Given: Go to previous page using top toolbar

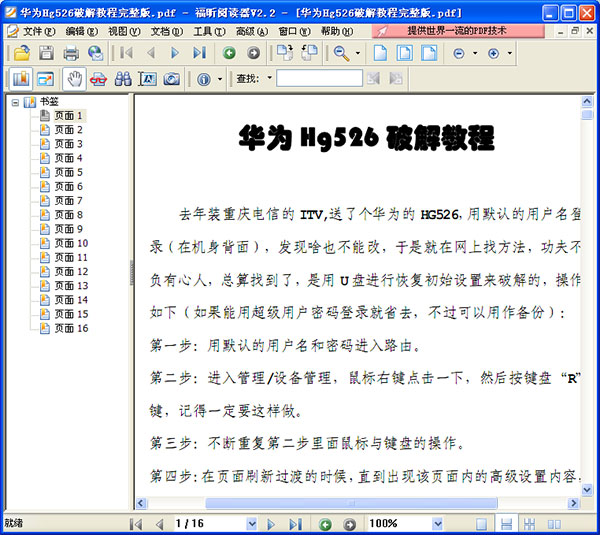Looking at the screenshot, I should click(x=151, y=53).
